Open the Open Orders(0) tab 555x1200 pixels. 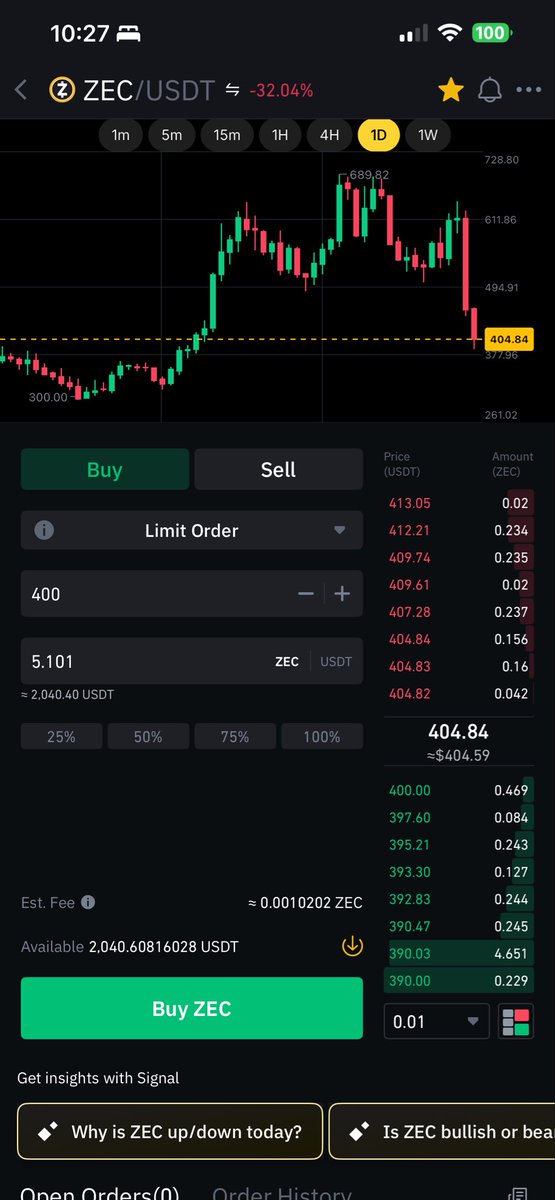pyautogui.click(x=99, y=1191)
